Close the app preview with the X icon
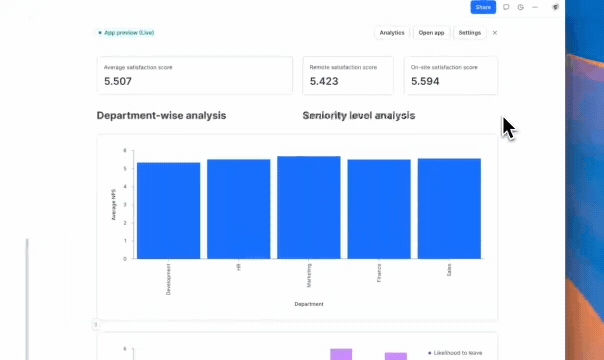 [495, 33]
